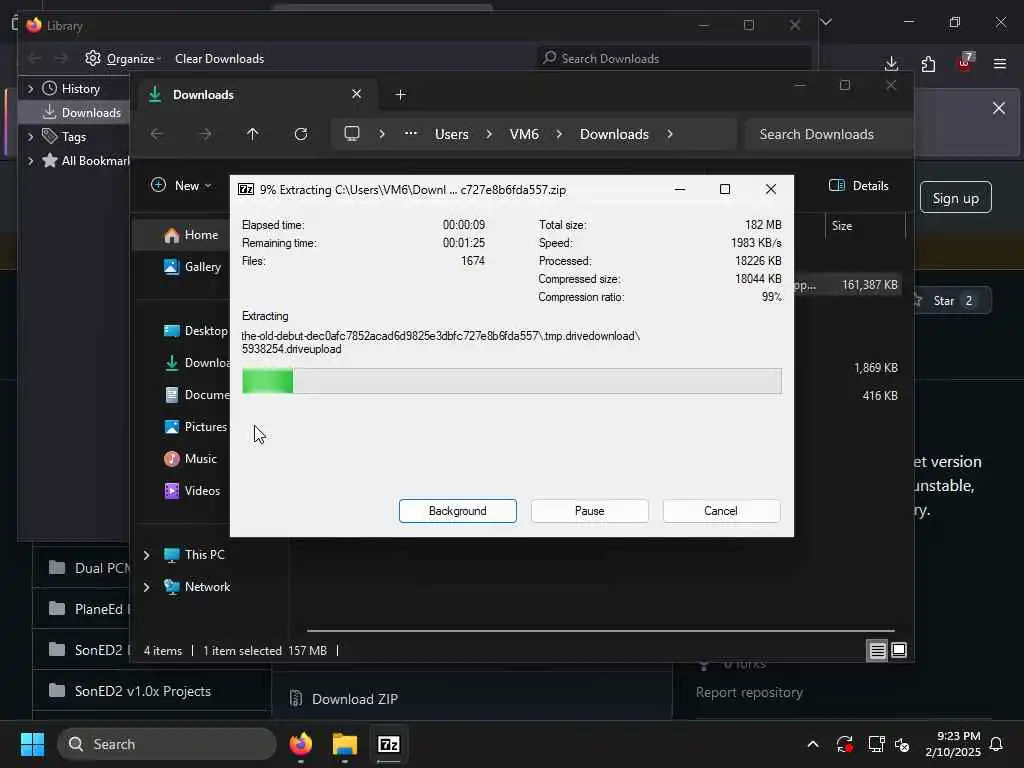Screen dimensions: 1024x768
Task: Expand chevron after the PC icon in Explorer address bar
Action: (x=382, y=134)
